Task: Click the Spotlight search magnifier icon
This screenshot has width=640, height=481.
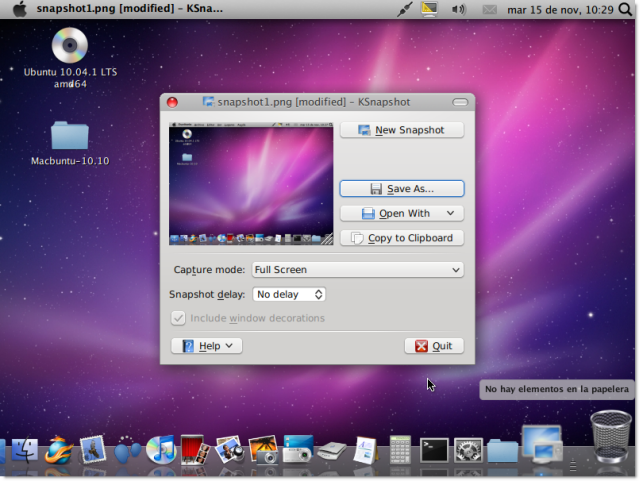Action: tap(625, 9)
